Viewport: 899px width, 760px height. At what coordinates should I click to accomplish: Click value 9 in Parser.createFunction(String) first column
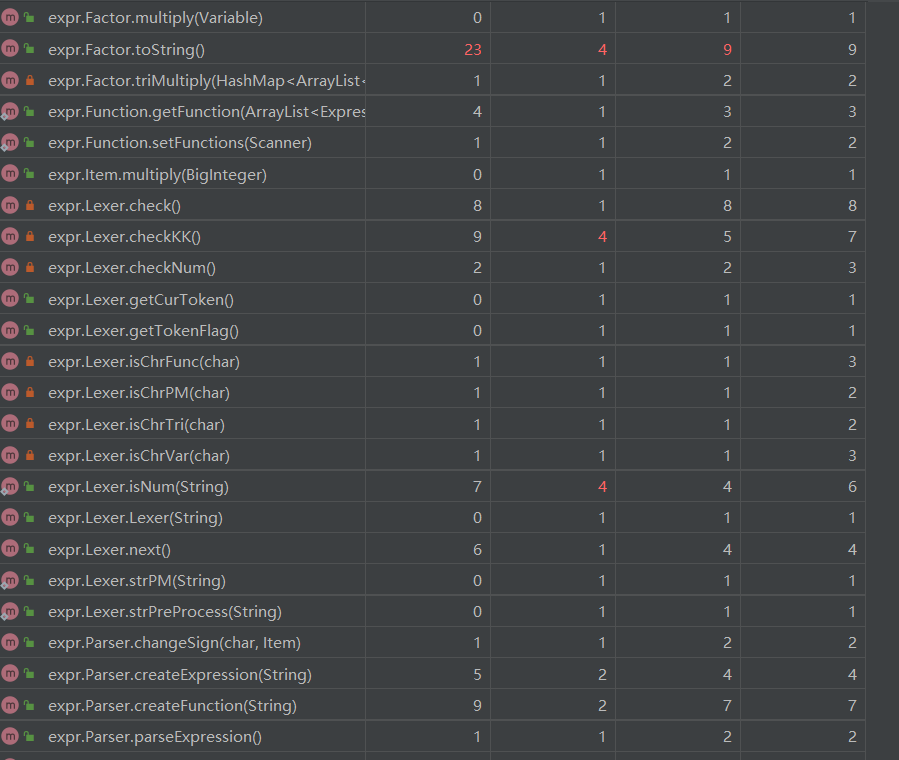477,705
